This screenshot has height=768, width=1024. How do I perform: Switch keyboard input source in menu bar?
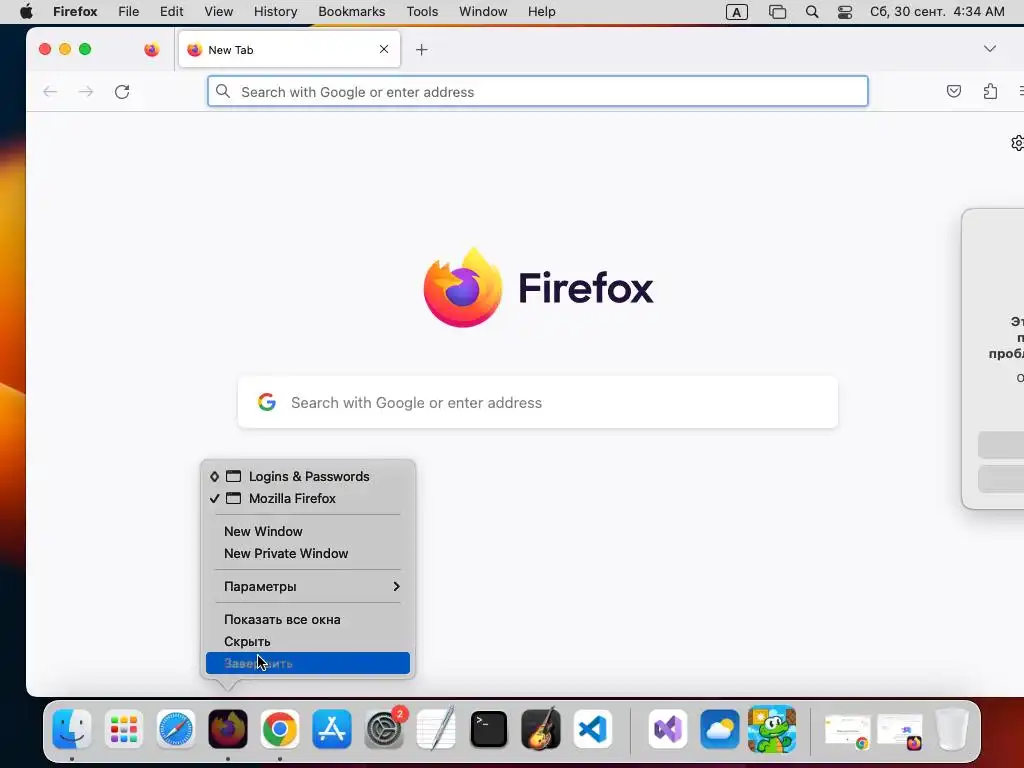(x=737, y=12)
